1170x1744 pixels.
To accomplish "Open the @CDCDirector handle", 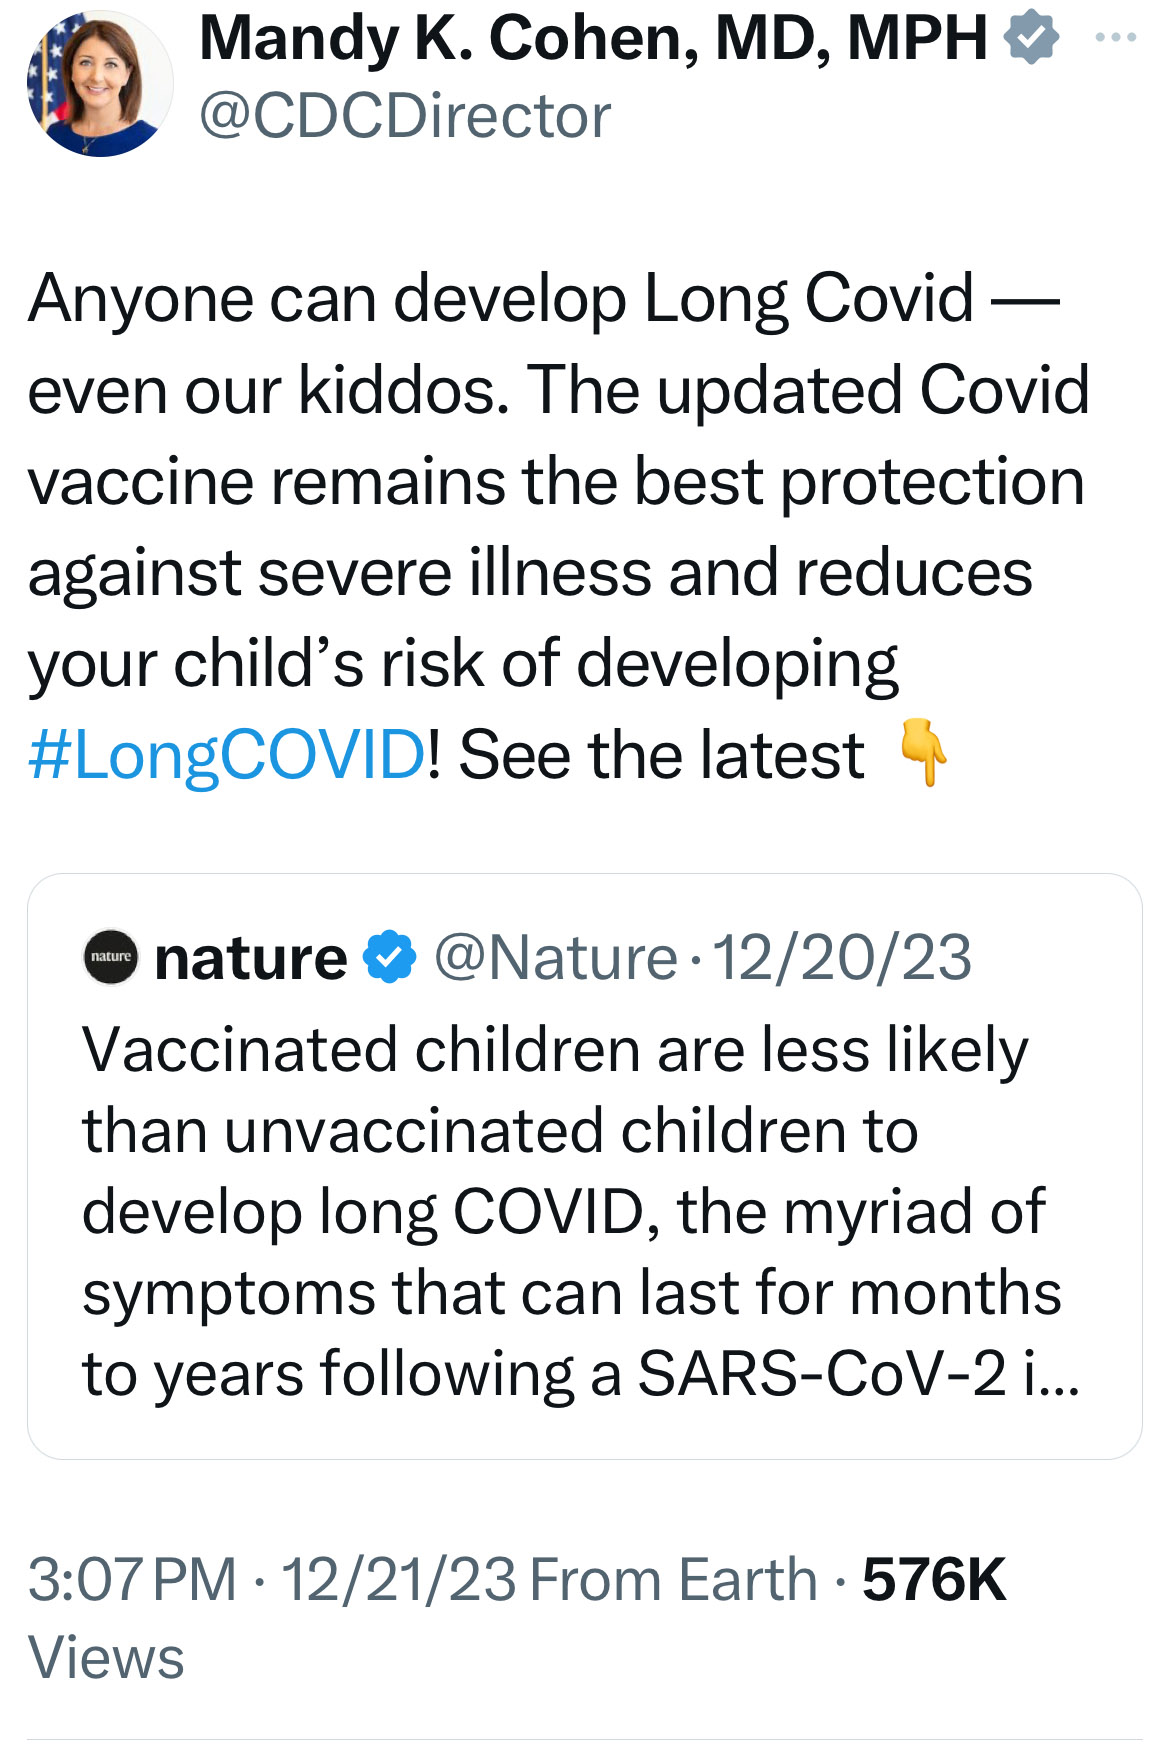I will (405, 117).
